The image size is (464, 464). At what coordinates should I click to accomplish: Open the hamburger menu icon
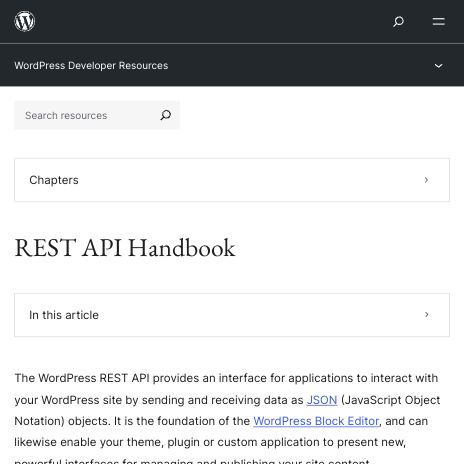[x=438, y=22]
